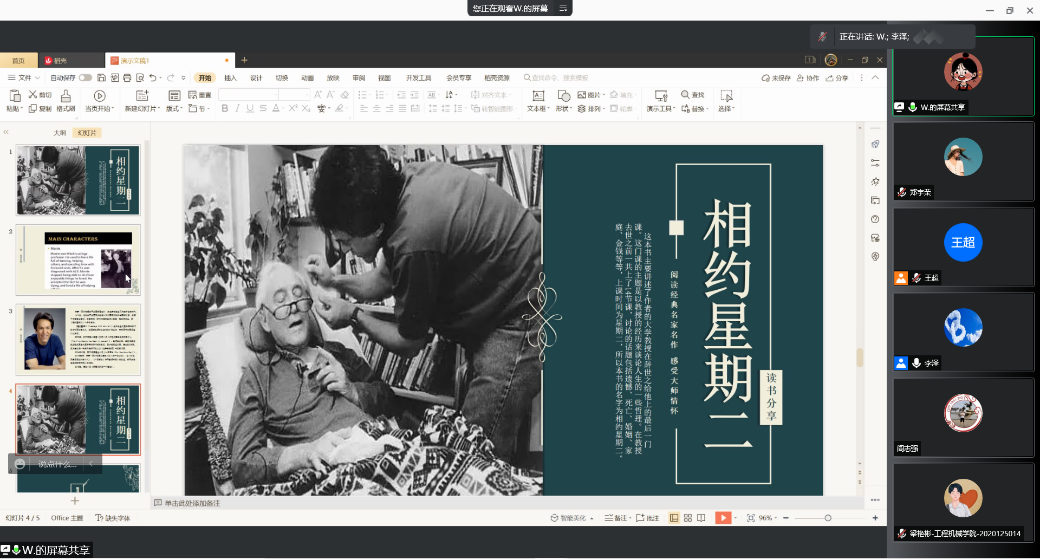Image resolution: width=1040 pixels, height=559 pixels.
Task: Toggle bold formatting
Action: click(224, 109)
